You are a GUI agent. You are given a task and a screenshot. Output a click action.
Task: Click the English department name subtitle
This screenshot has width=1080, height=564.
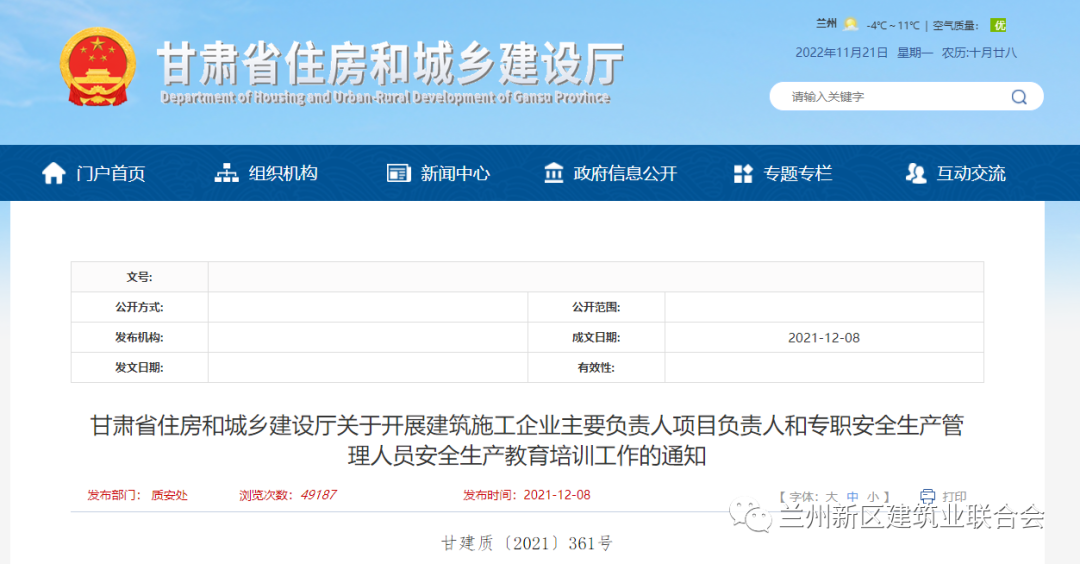(x=385, y=98)
